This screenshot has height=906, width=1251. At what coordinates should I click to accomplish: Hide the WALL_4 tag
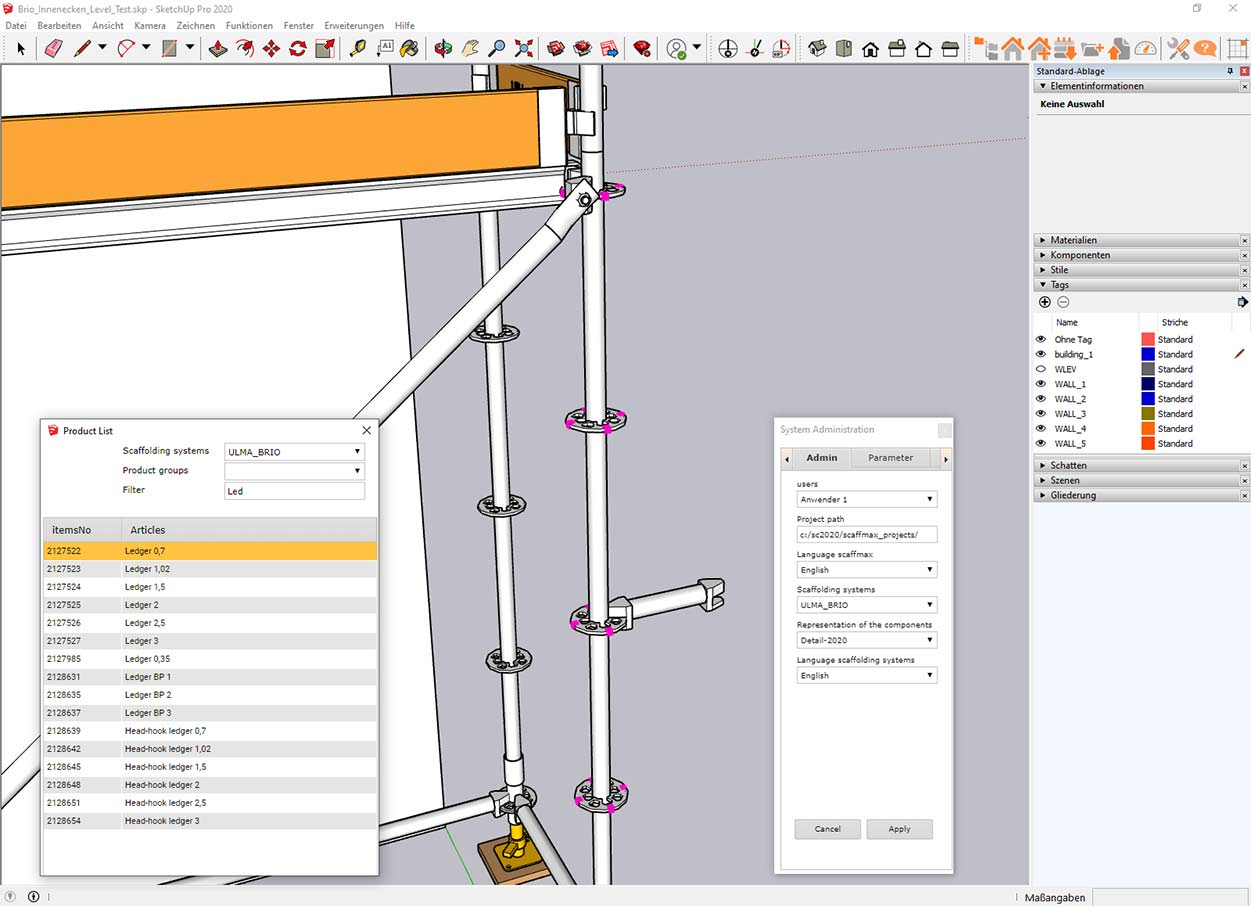tap(1041, 429)
